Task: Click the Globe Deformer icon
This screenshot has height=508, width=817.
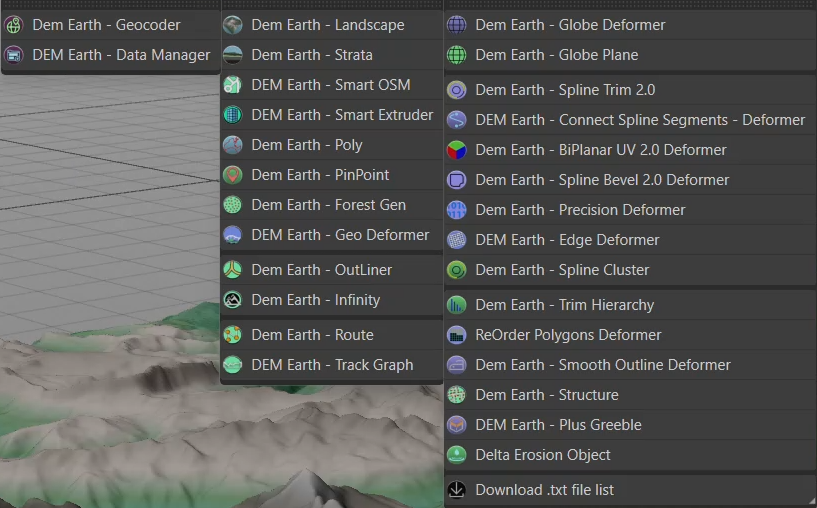Action: tap(457, 25)
